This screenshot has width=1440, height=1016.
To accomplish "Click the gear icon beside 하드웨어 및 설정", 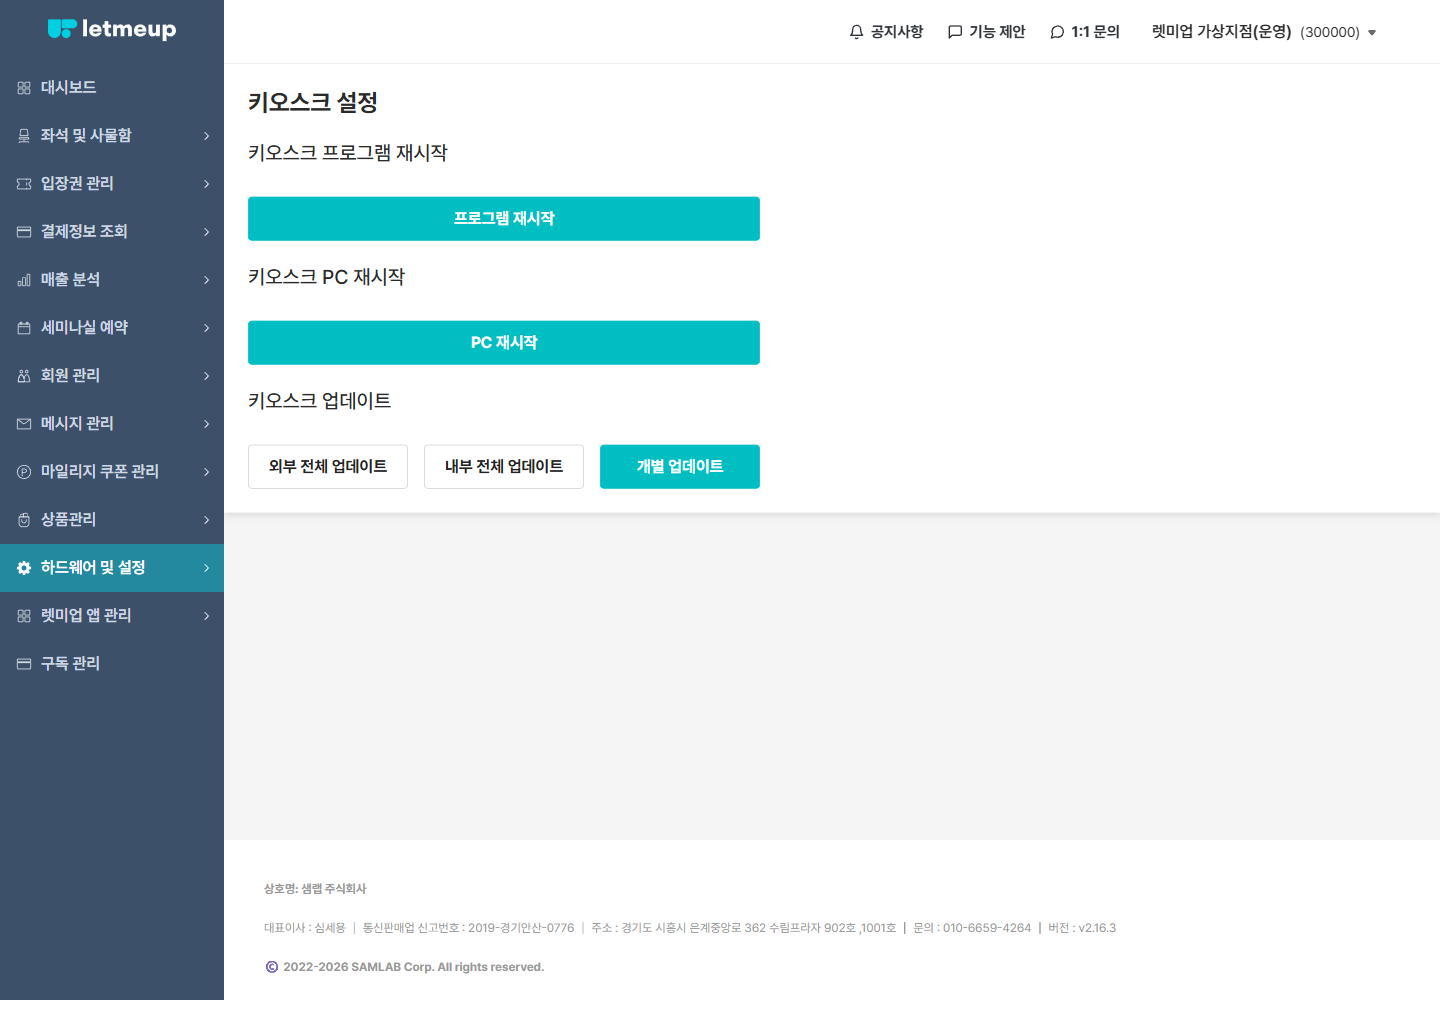I will (x=24, y=568).
